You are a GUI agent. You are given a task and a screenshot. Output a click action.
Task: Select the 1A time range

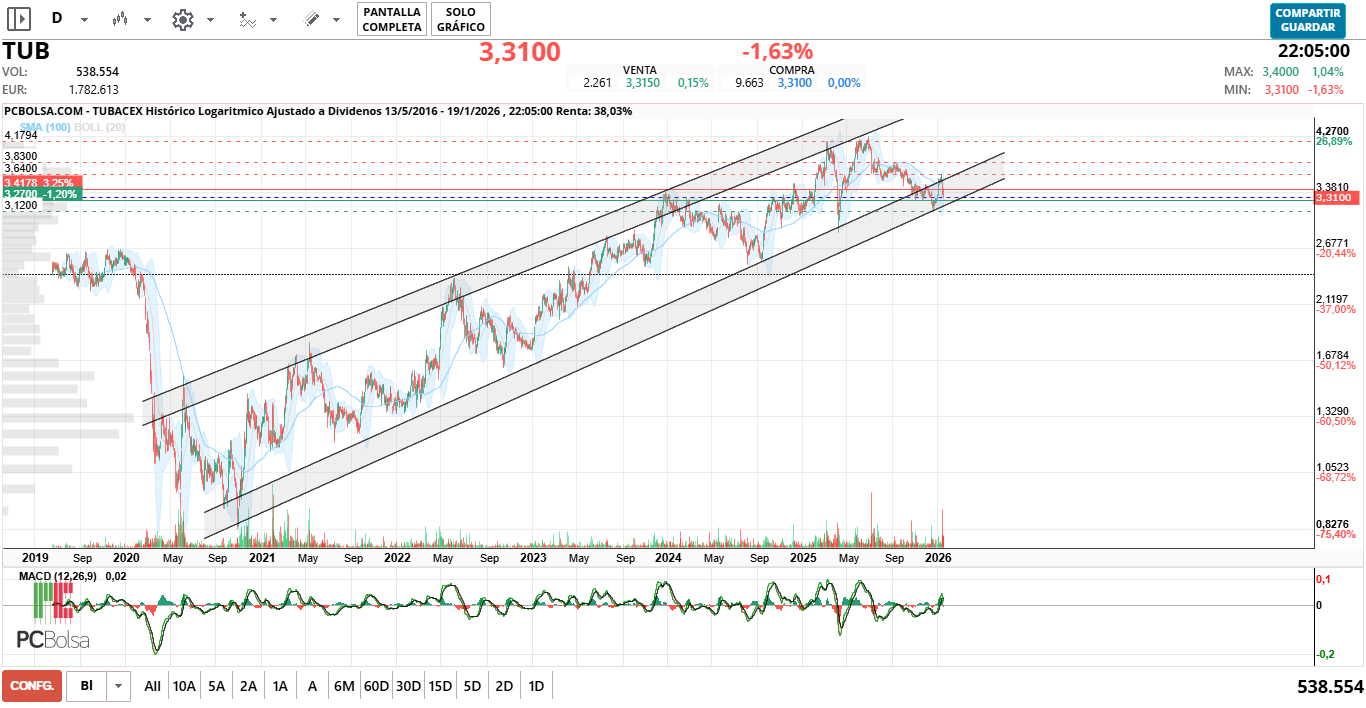click(x=280, y=686)
